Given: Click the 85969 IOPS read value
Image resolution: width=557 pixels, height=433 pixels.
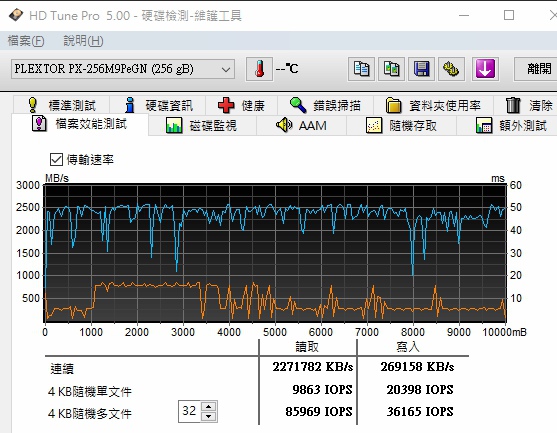Looking at the screenshot, I should pyautogui.click(x=319, y=412).
